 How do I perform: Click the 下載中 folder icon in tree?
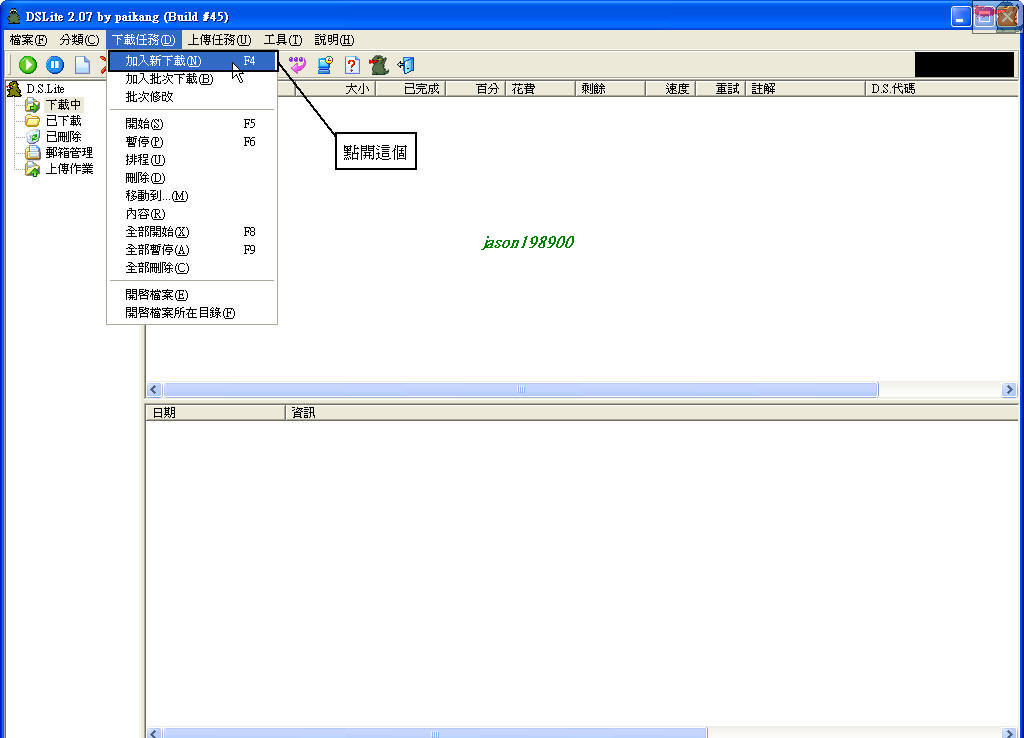32,104
